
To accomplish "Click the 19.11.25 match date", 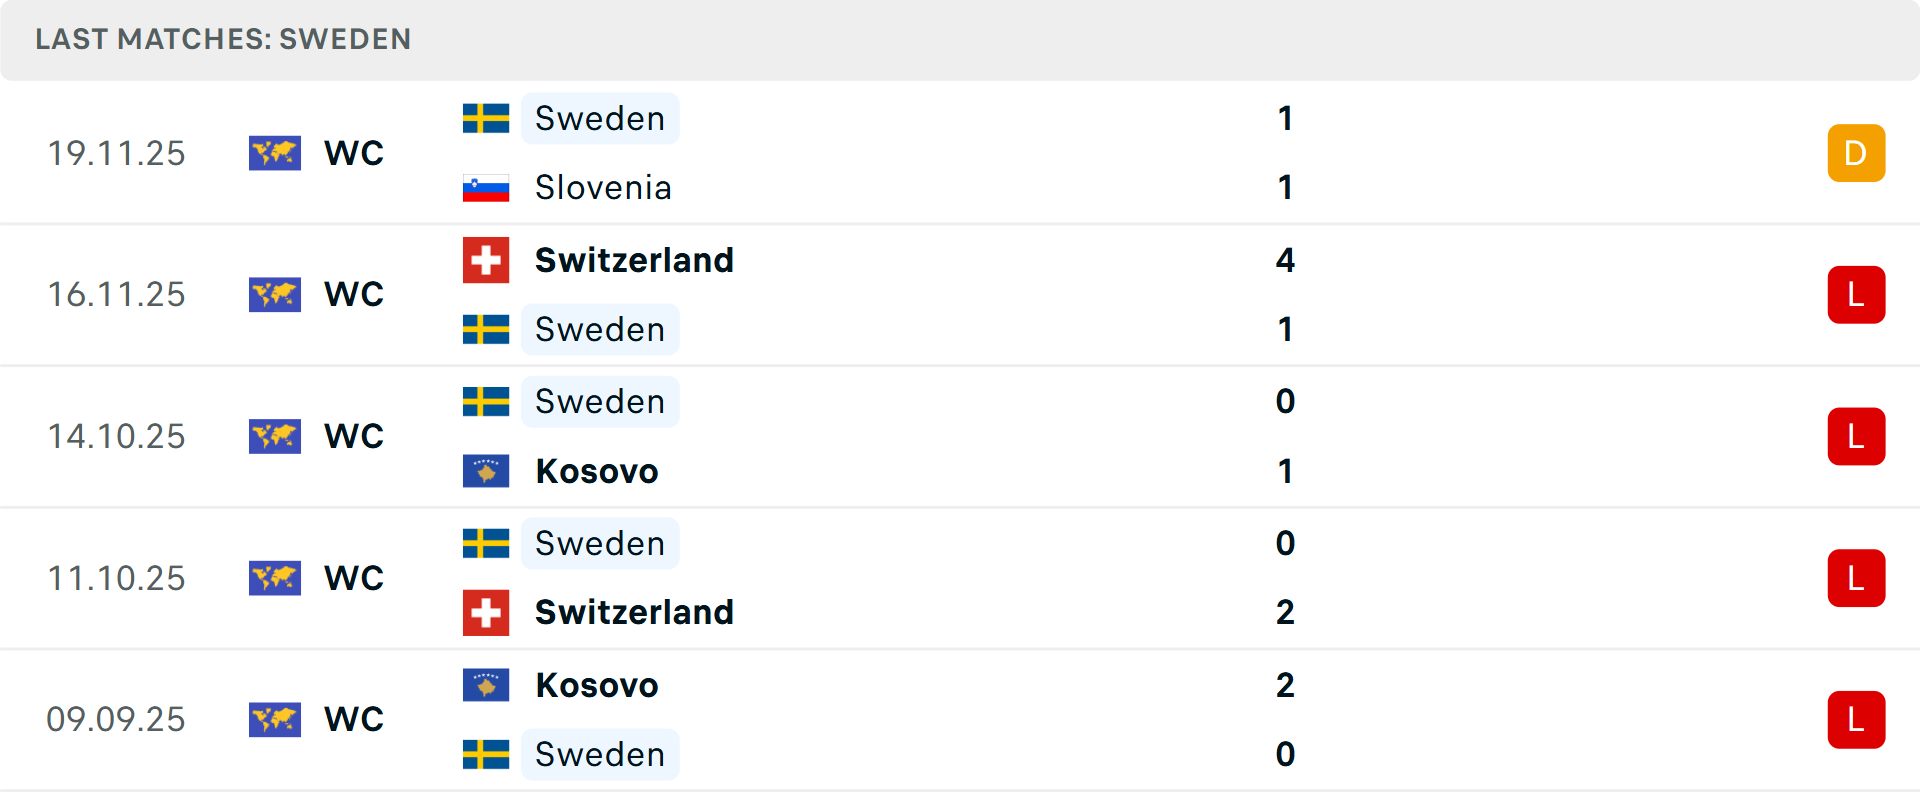I will (117, 153).
